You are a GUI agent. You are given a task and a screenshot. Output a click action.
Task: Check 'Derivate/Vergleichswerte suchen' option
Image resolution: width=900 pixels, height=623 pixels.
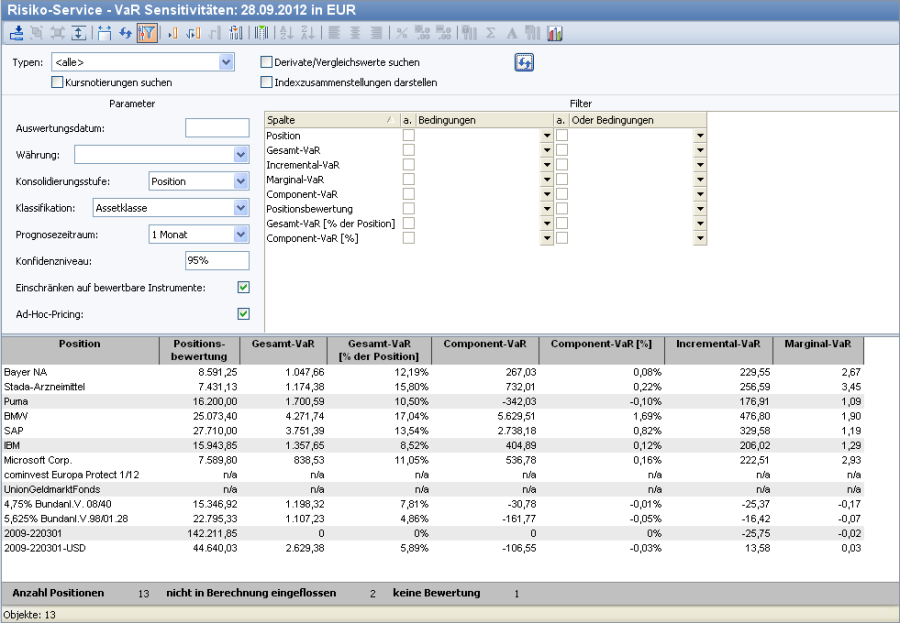[266, 62]
